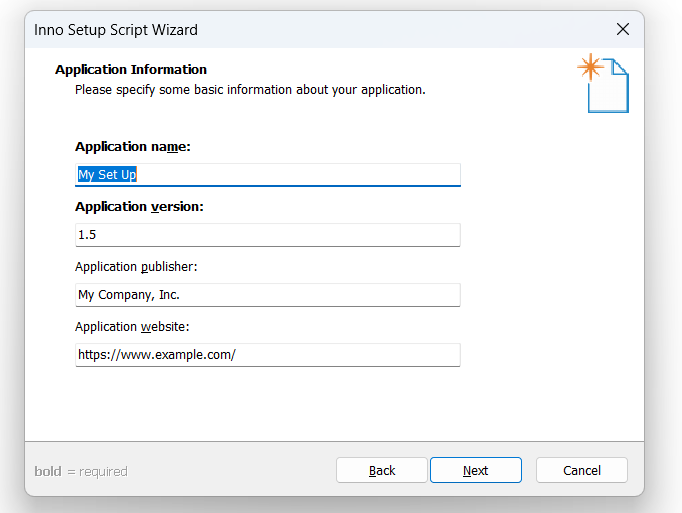Screen dimensions: 682x513
Task: Go to the previous page with Back
Action: pos(381,470)
